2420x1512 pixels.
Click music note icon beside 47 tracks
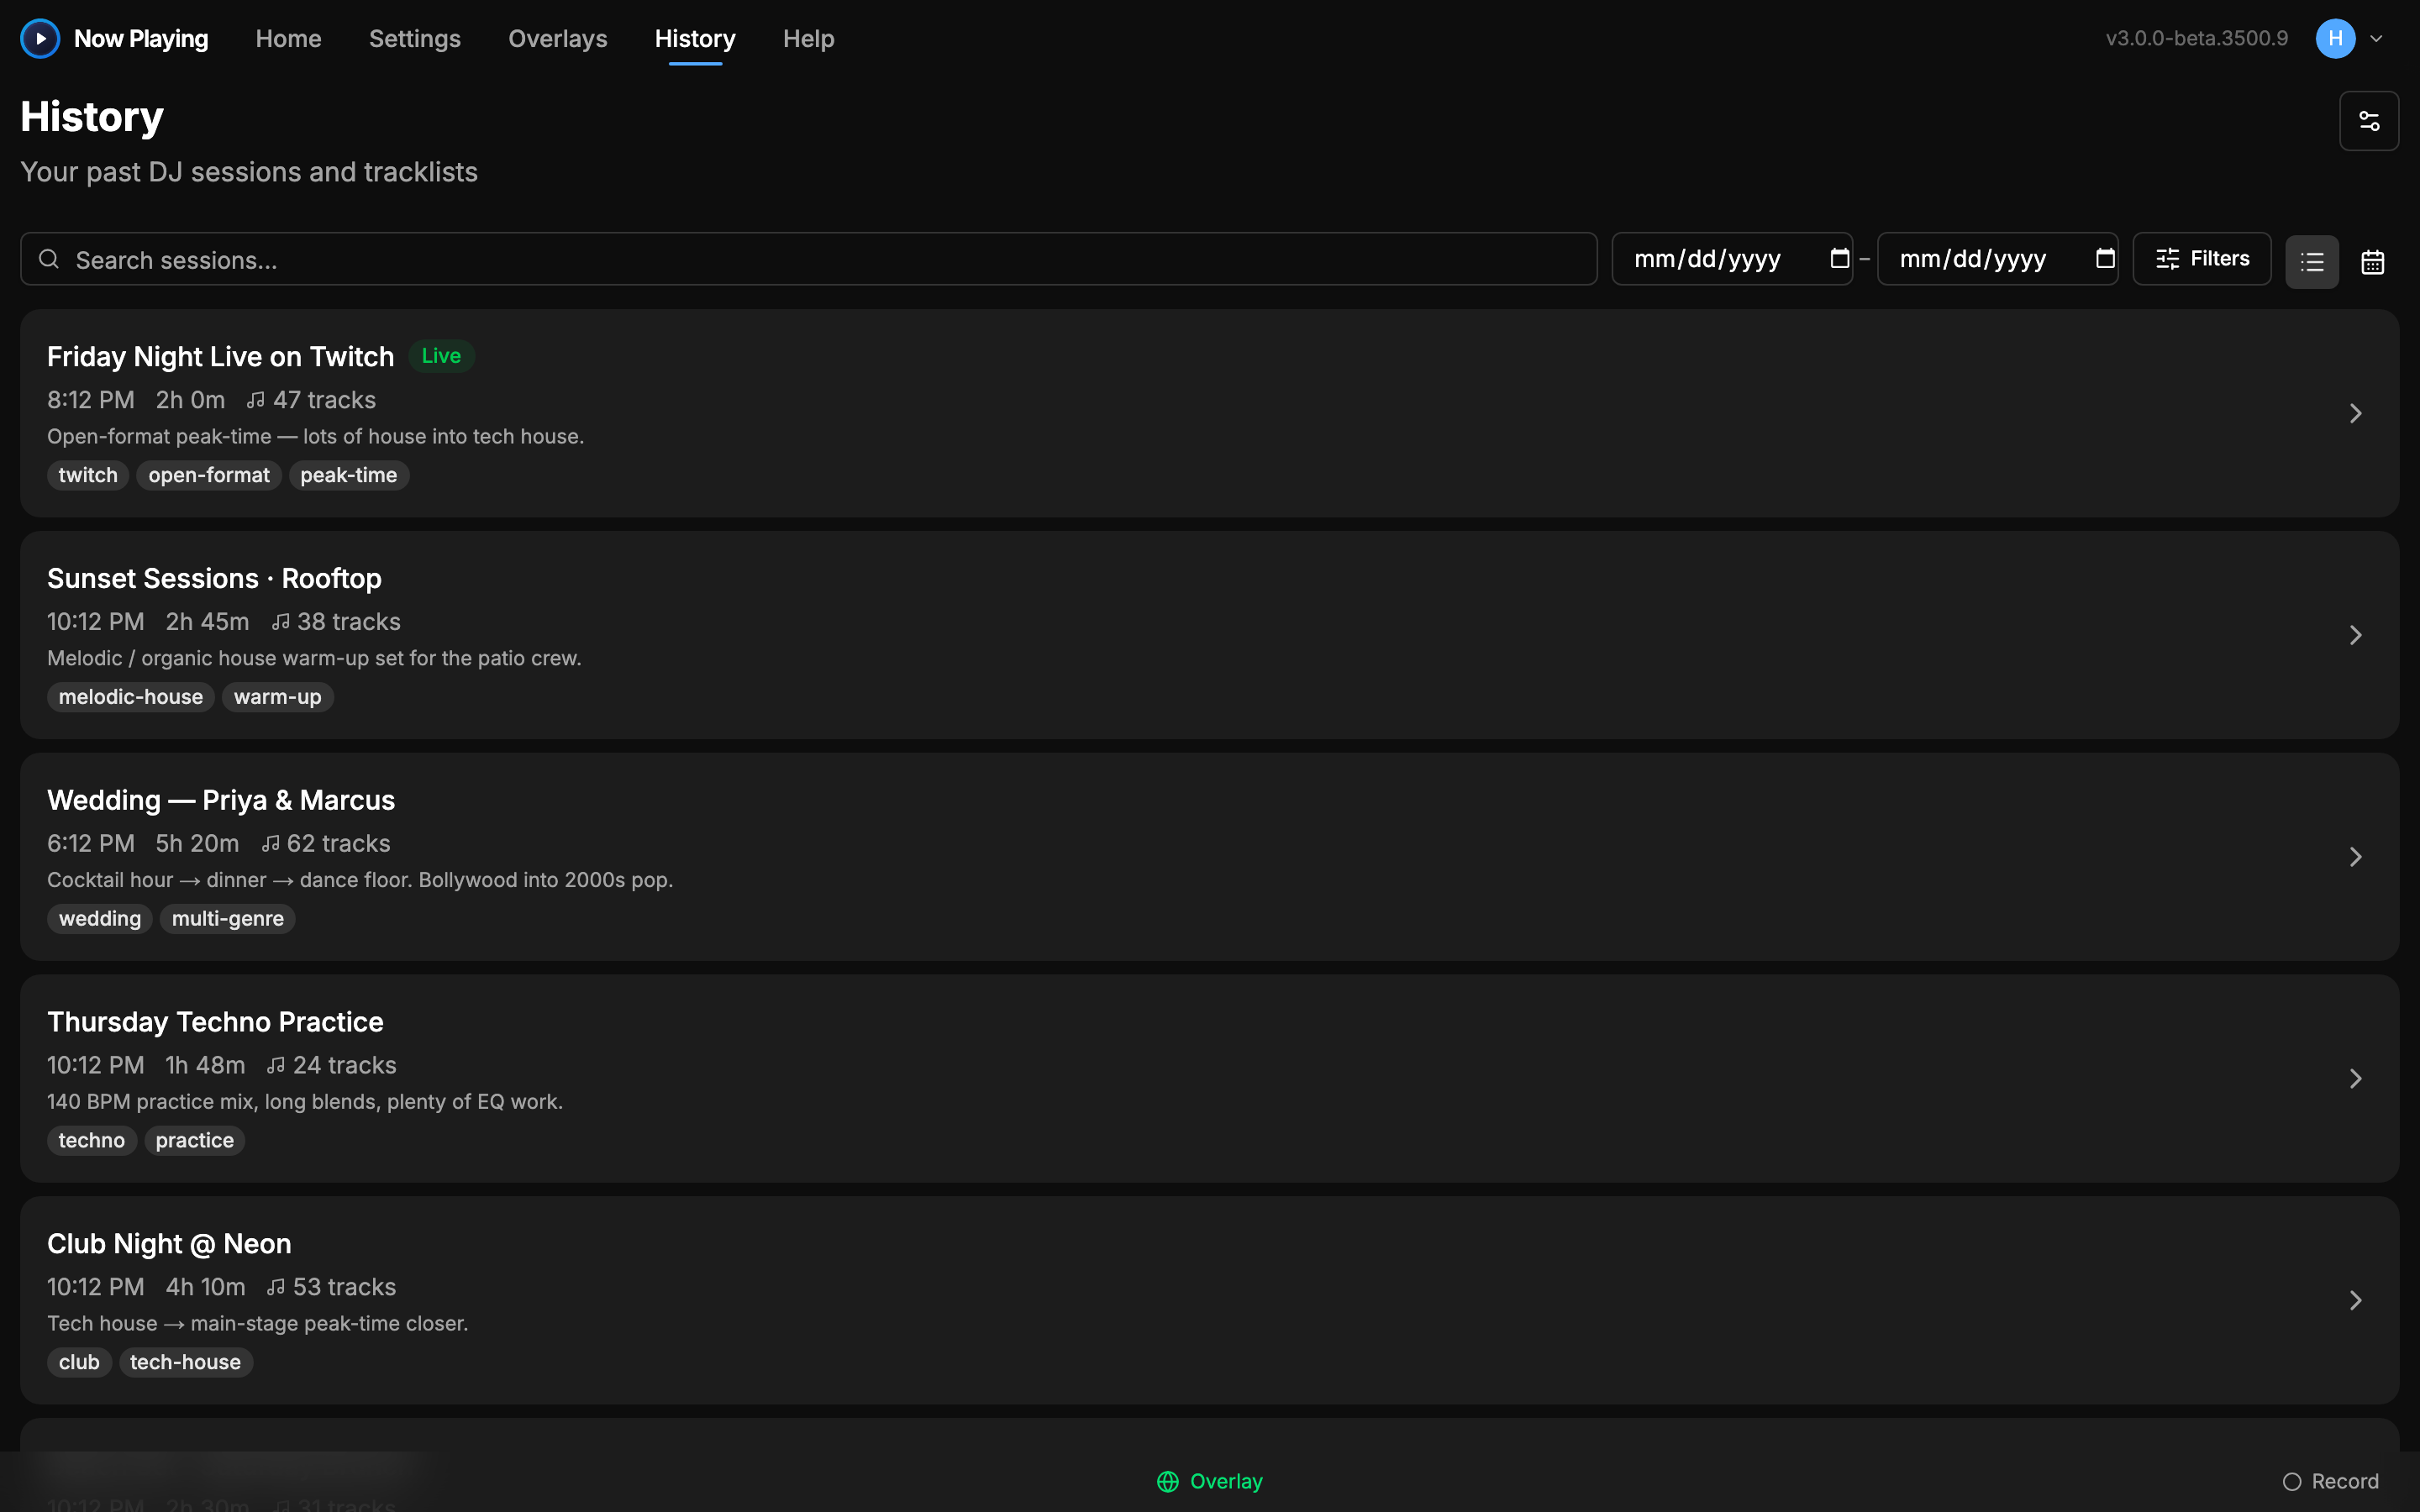[256, 400]
